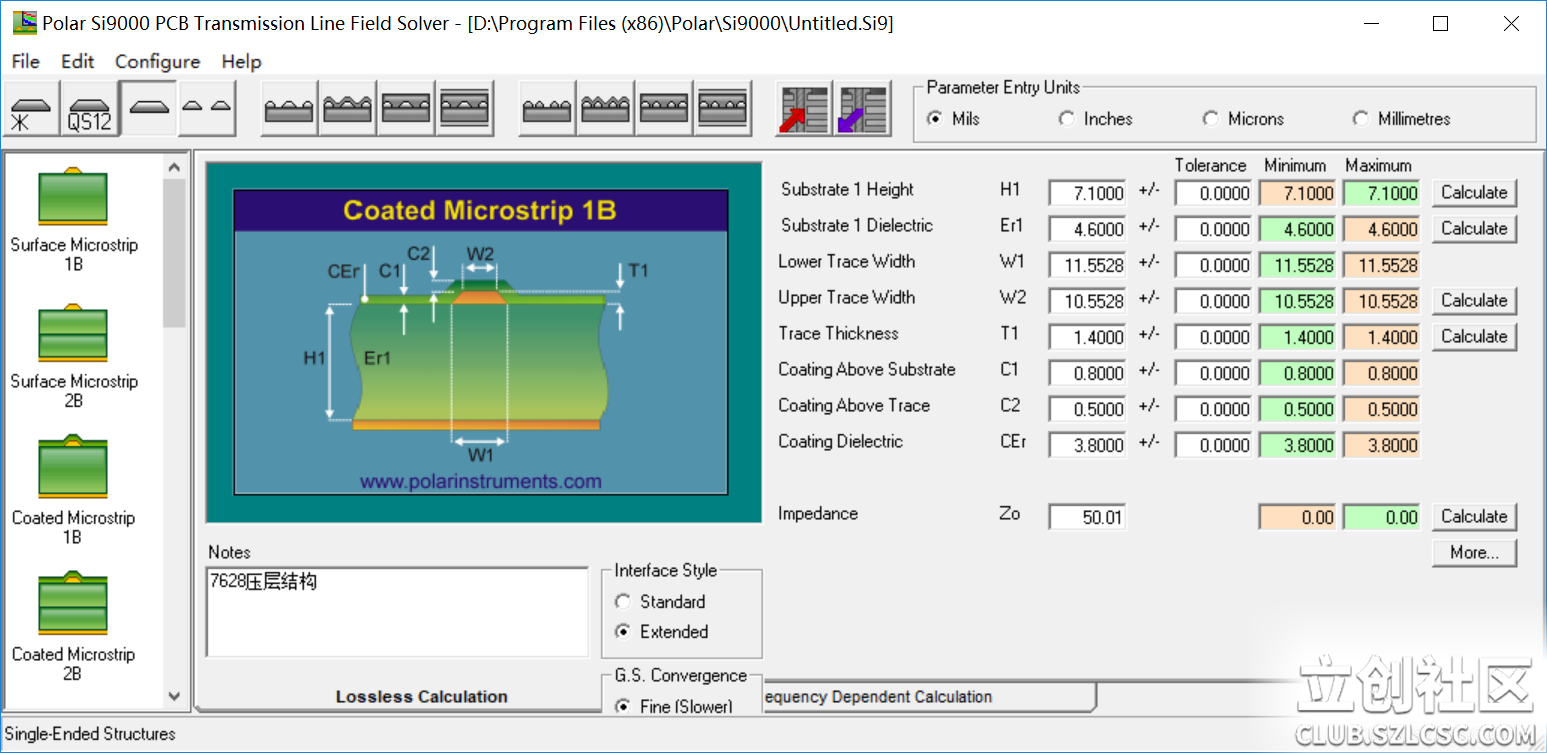The height and width of the screenshot is (753, 1547).
Task: Click the CEr tolerance field
Action: point(1213,445)
